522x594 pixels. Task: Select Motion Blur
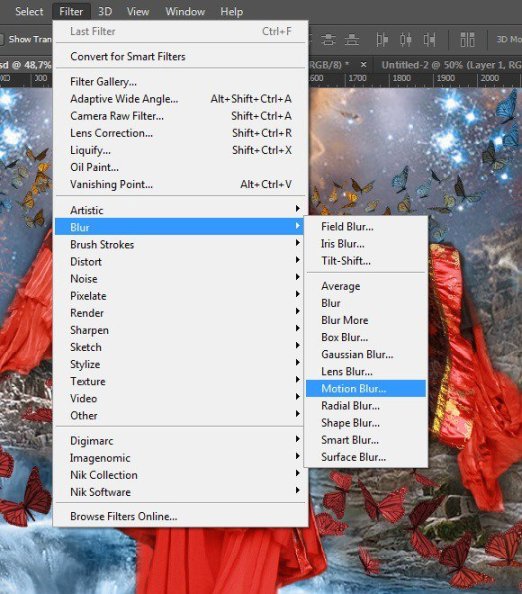pos(366,388)
